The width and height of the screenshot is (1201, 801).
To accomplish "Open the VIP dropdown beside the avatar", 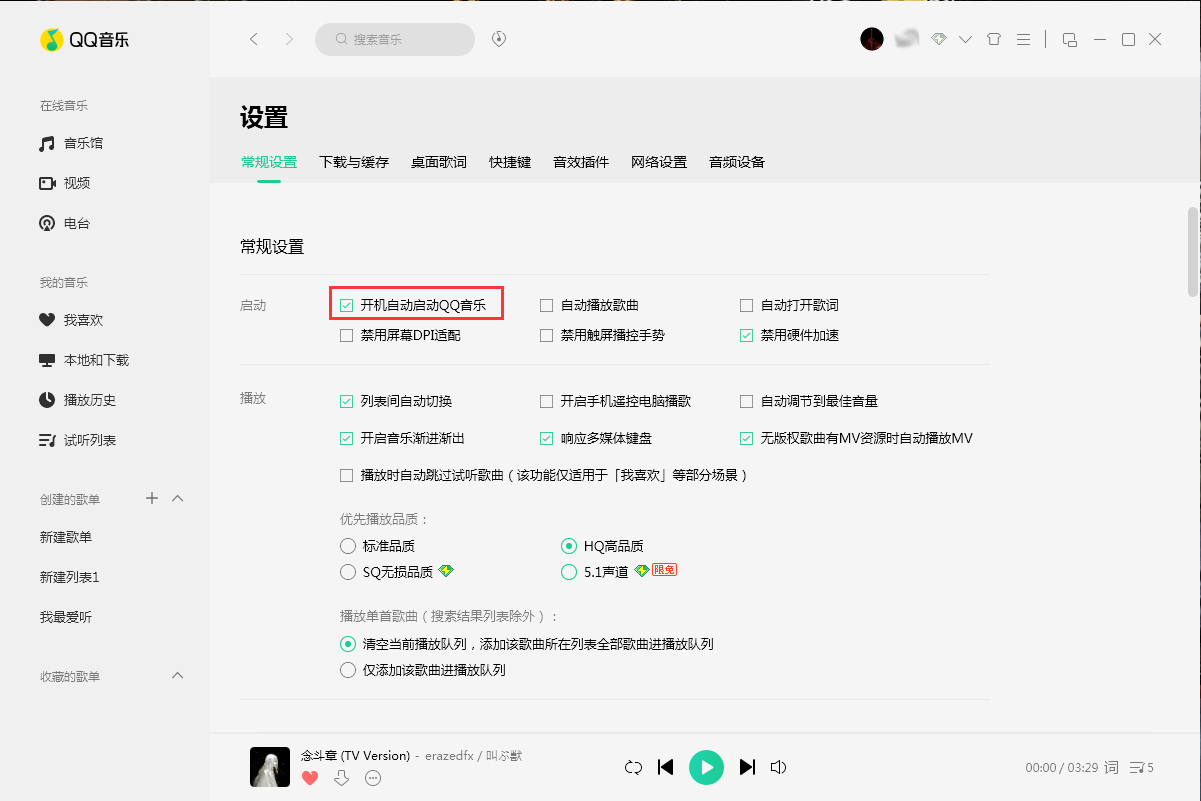I will [965, 39].
